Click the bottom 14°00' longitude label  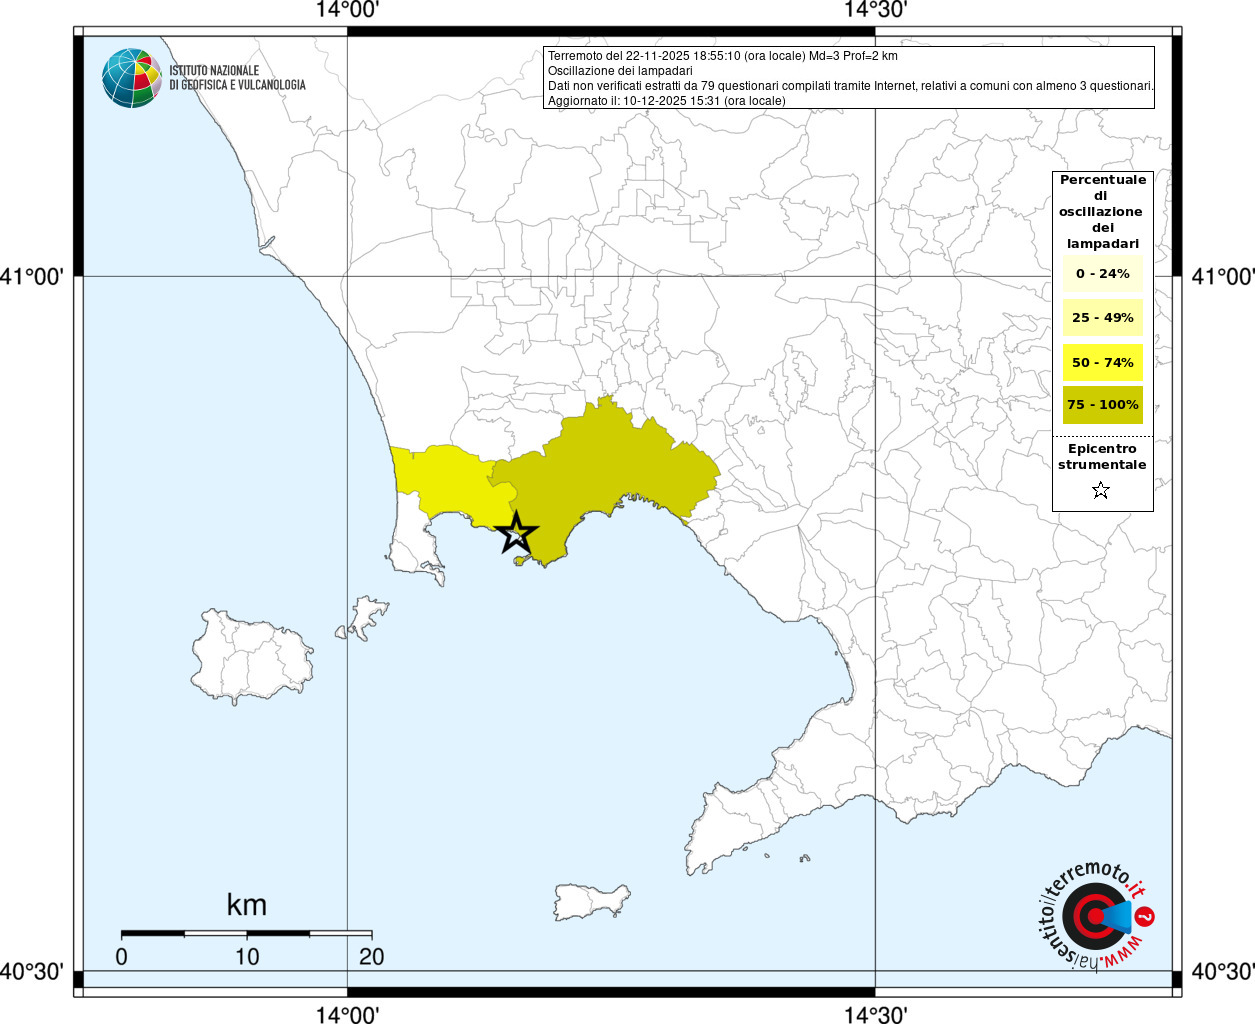[x=347, y=1014]
